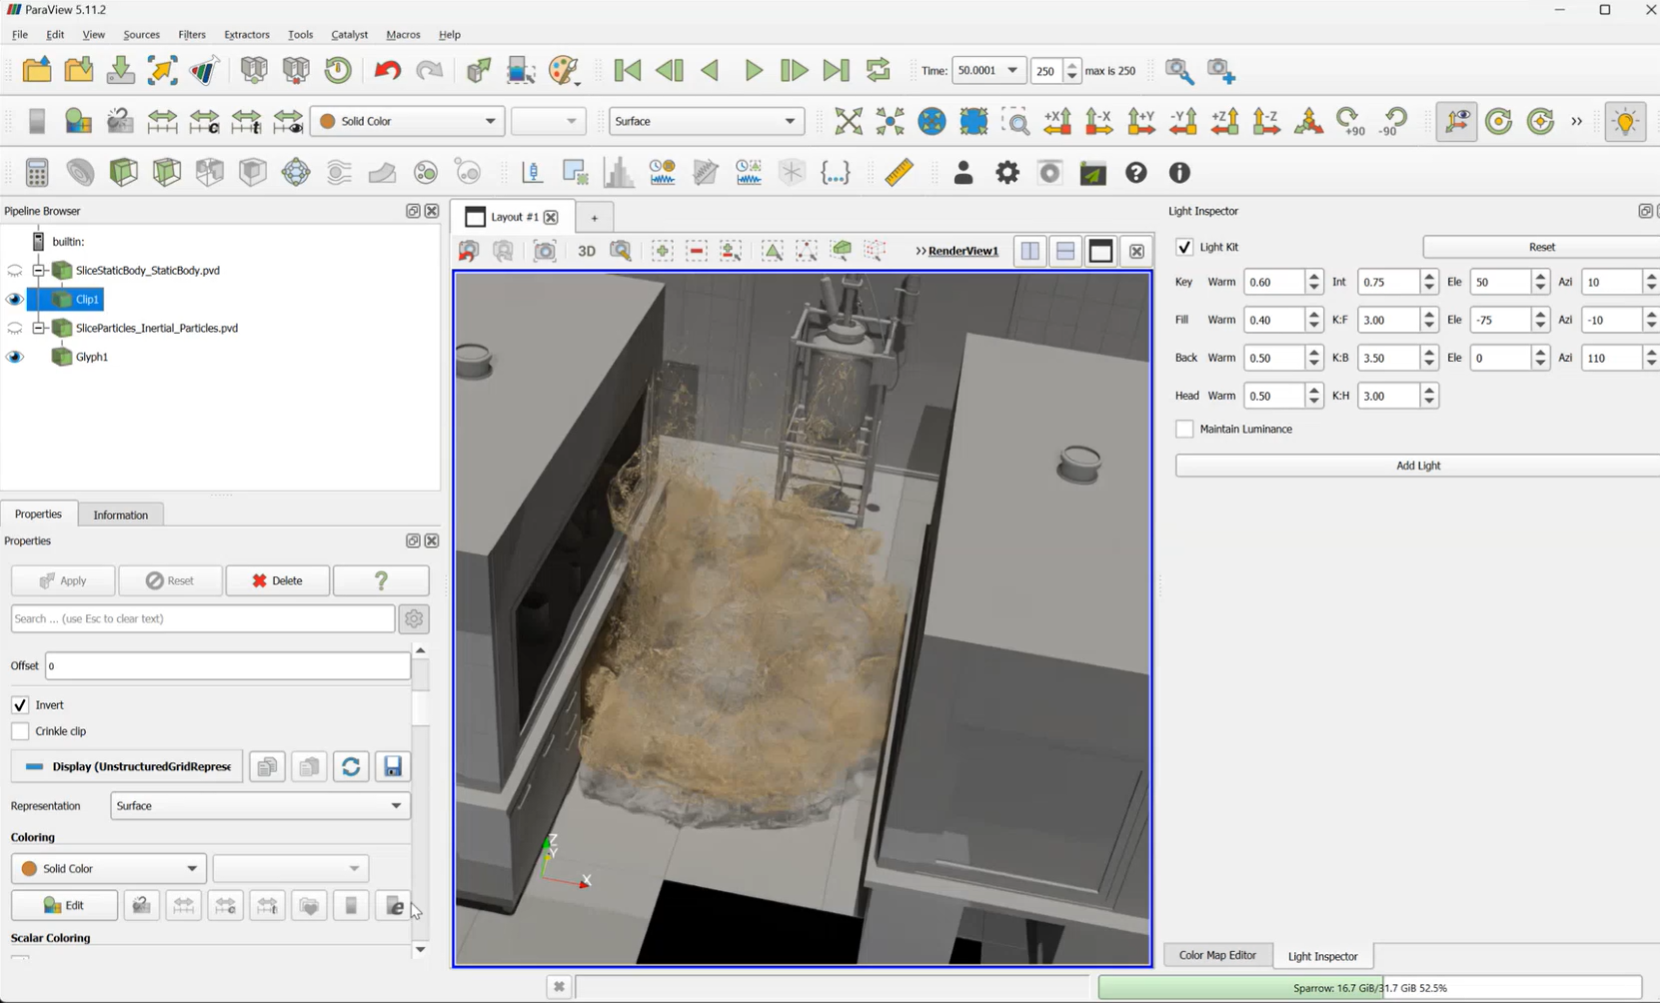Click the Delete button
The image size is (1660, 1003).
(x=277, y=581)
